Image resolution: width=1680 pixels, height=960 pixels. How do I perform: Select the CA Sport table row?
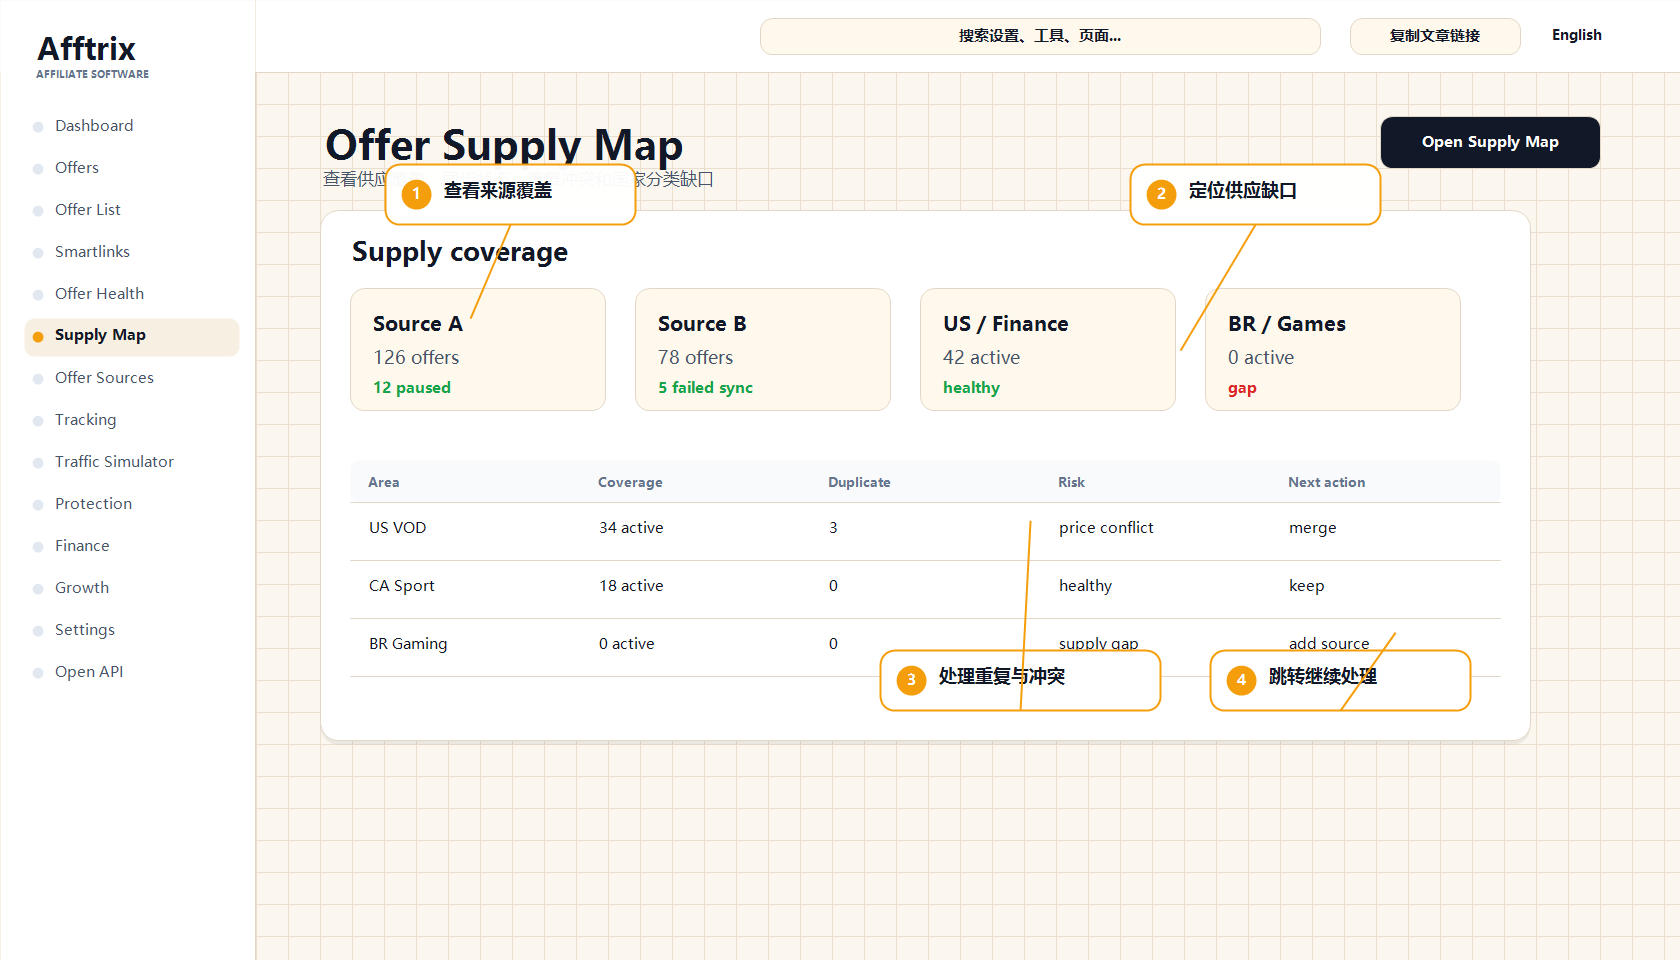926,589
